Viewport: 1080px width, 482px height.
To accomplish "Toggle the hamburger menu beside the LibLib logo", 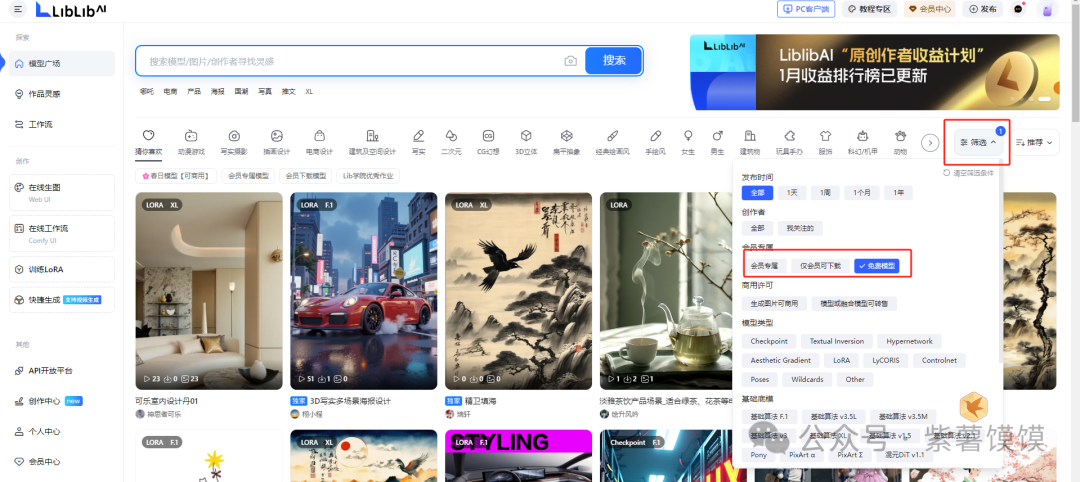I will pyautogui.click(x=19, y=9).
